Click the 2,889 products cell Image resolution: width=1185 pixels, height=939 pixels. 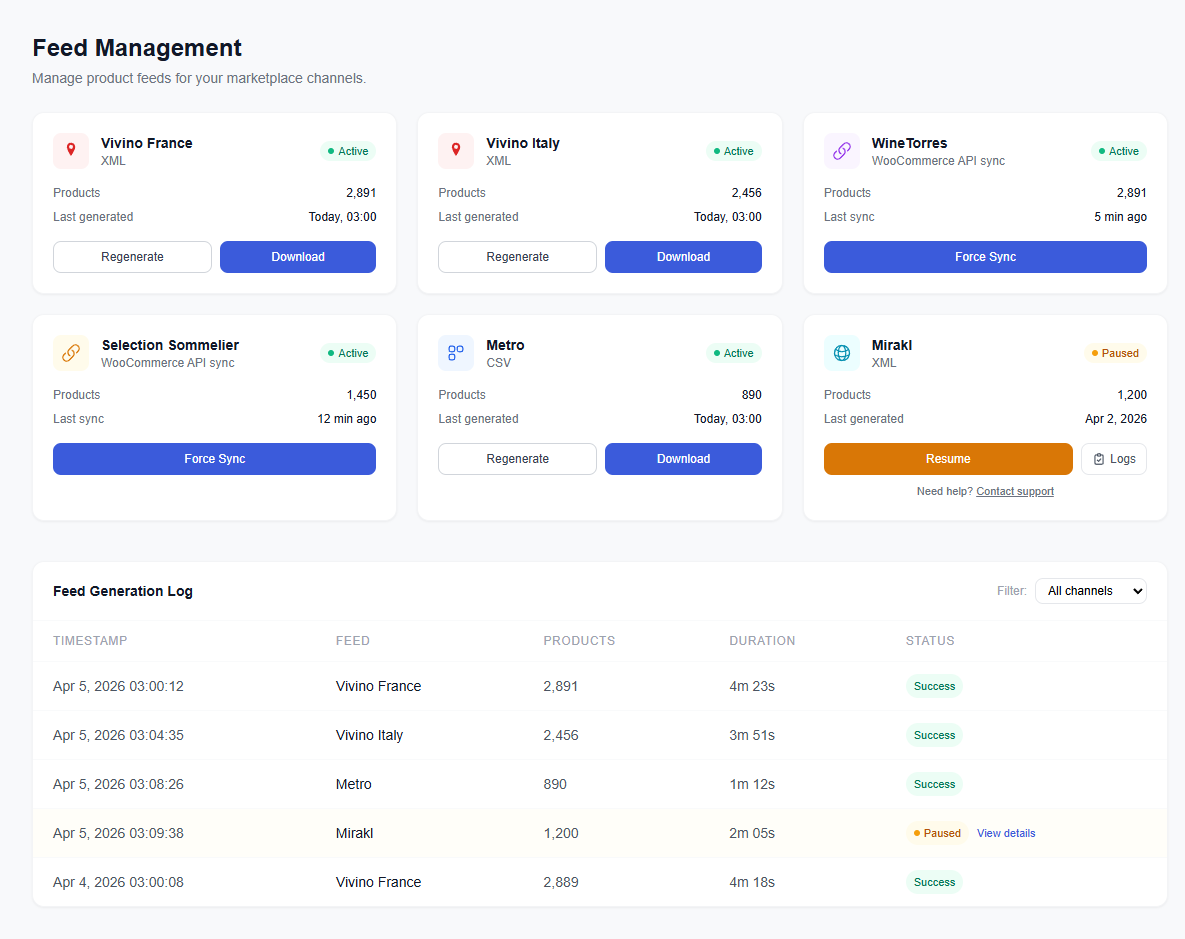(x=561, y=882)
